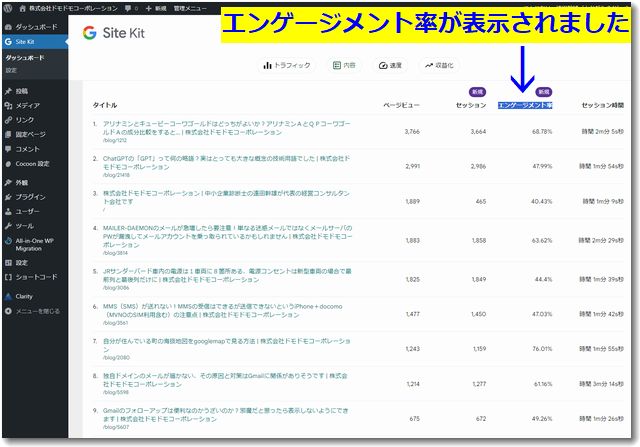Open the アリナミンとキューピーコーワゴールド article link
The image size is (640, 447).
(227, 128)
